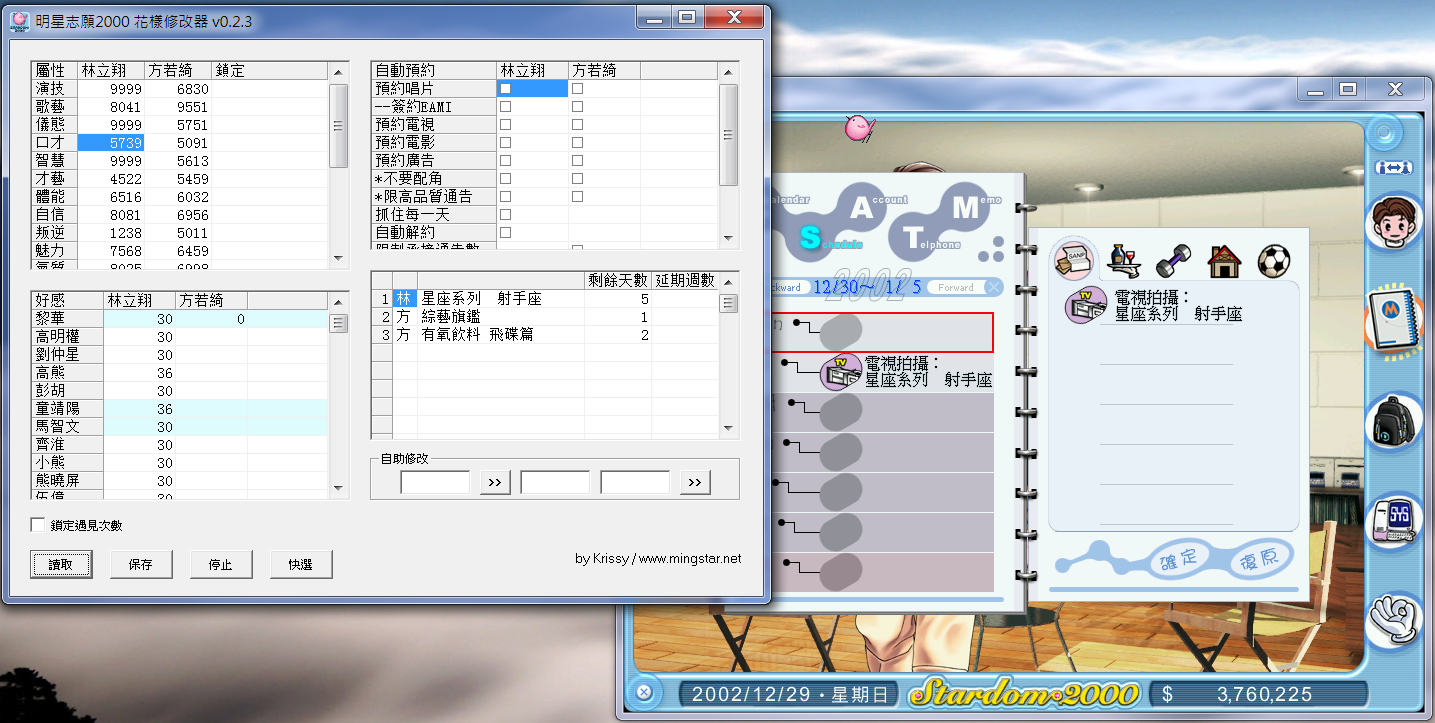Click the middle input field in 自助修改
This screenshot has height=723, width=1435.
pos(555,483)
